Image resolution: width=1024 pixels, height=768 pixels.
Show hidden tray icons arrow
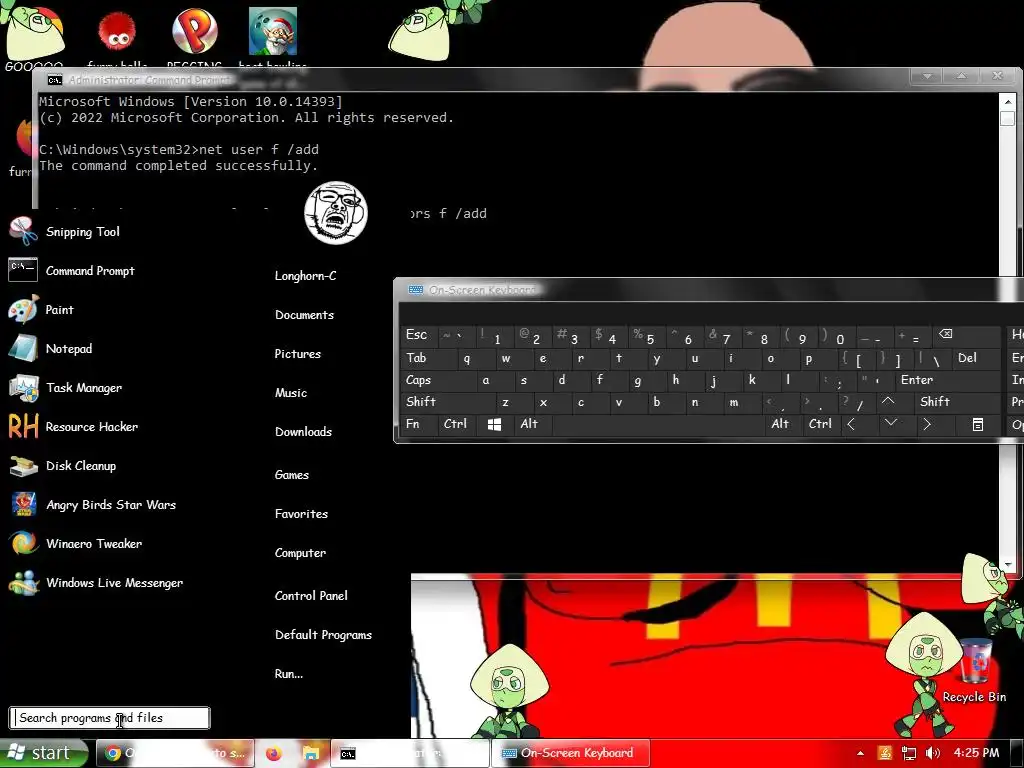860,753
